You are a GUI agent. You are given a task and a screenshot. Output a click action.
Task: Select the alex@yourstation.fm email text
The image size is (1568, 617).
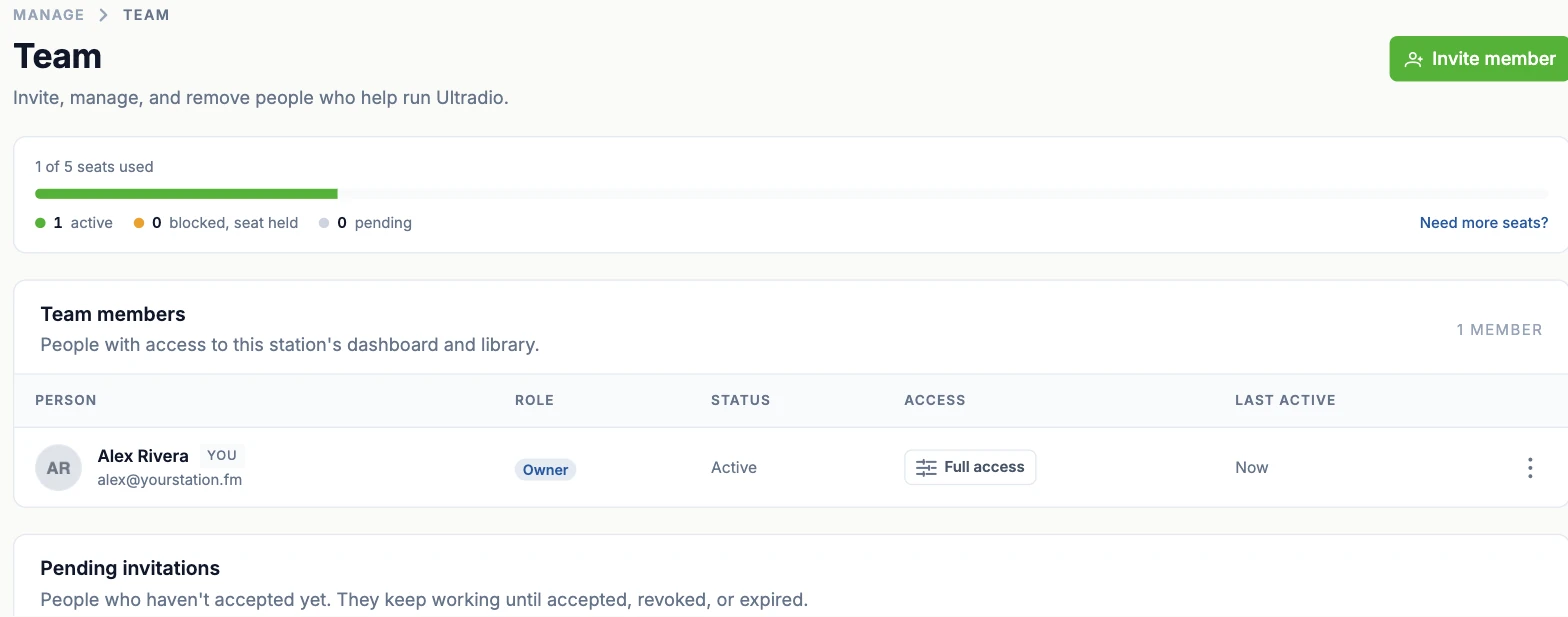pyautogui.click(x=169, y=480)
